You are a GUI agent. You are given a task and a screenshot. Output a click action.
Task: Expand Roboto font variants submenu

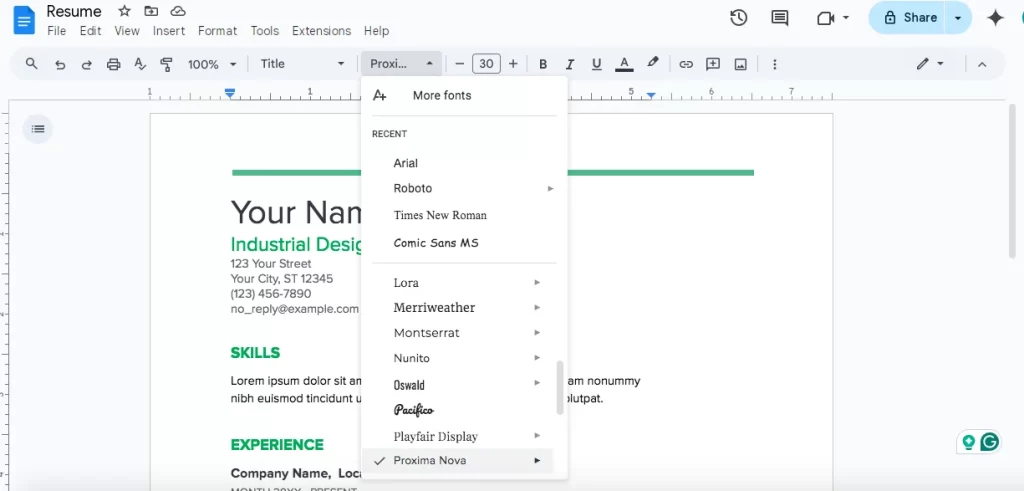551,189
